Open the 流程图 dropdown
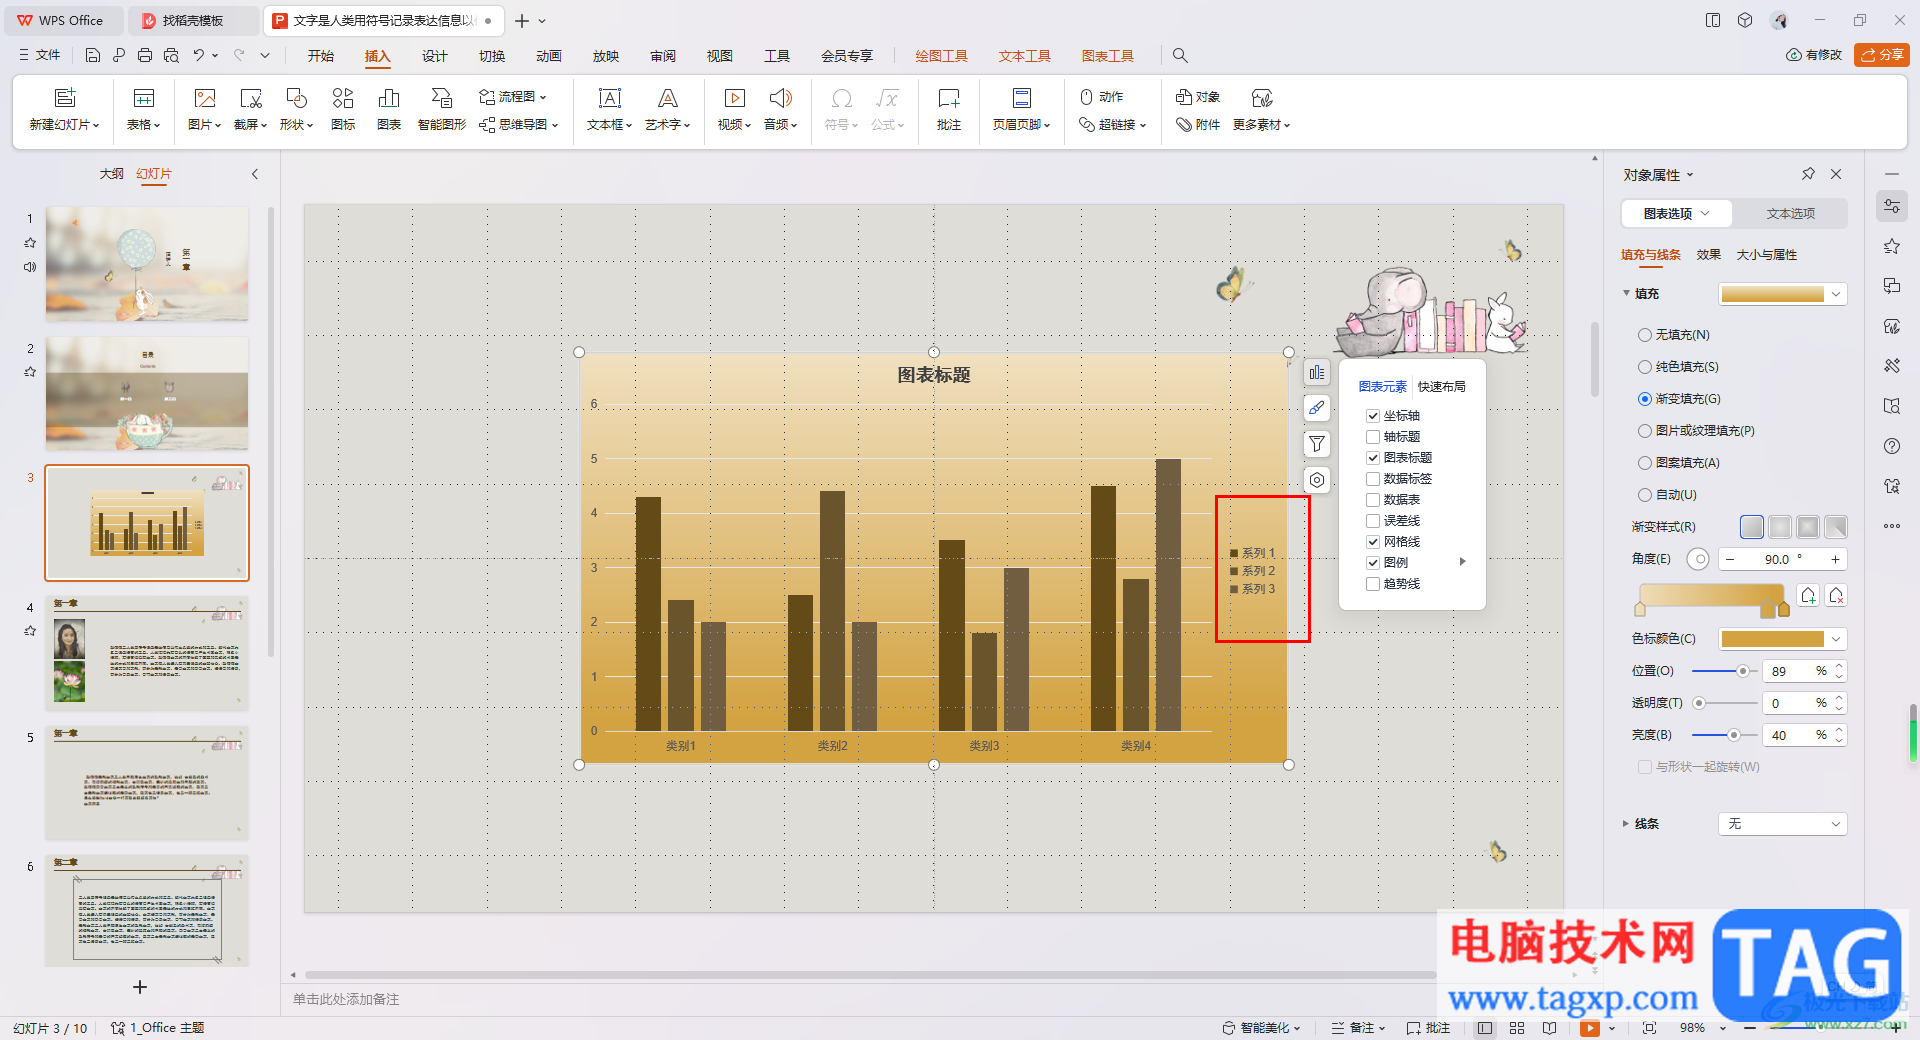Screen dimensions: 1920x1040 pos(513,97)
